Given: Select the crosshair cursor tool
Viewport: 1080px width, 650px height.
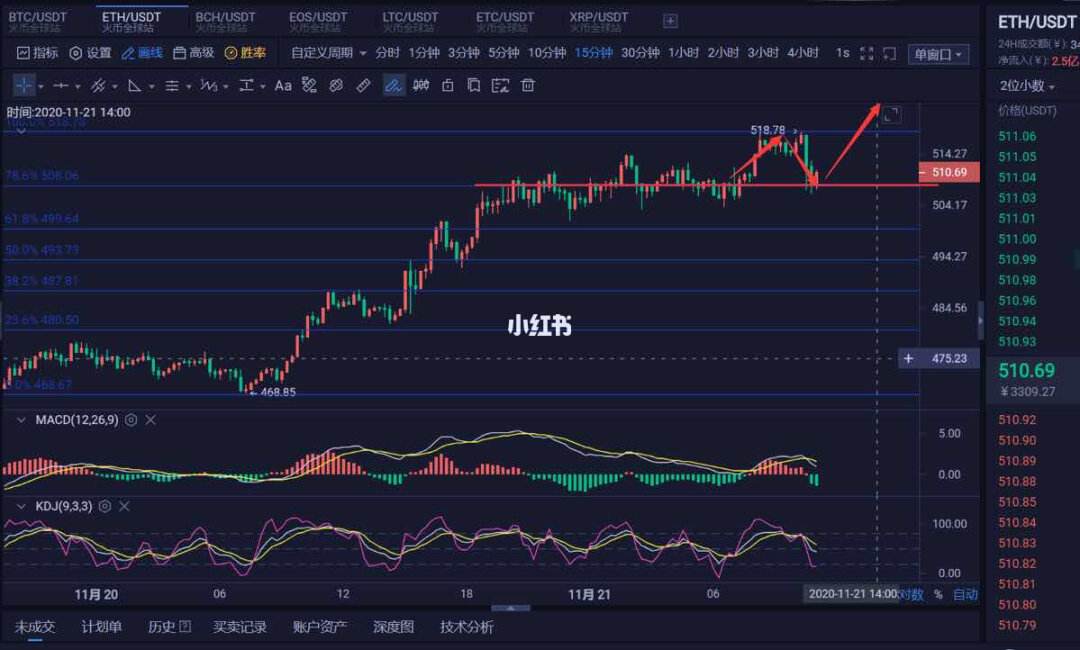Looking at the screenshot, I should (23, 85).
